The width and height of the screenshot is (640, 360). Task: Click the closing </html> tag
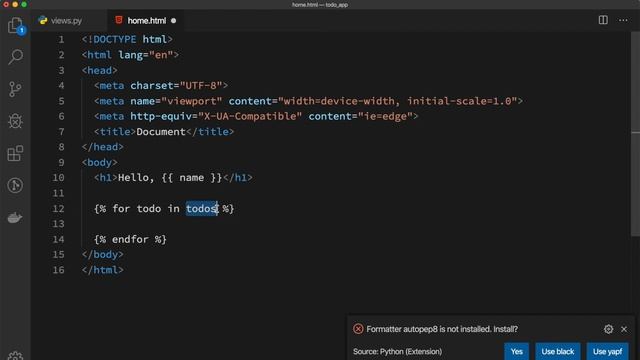102,270
